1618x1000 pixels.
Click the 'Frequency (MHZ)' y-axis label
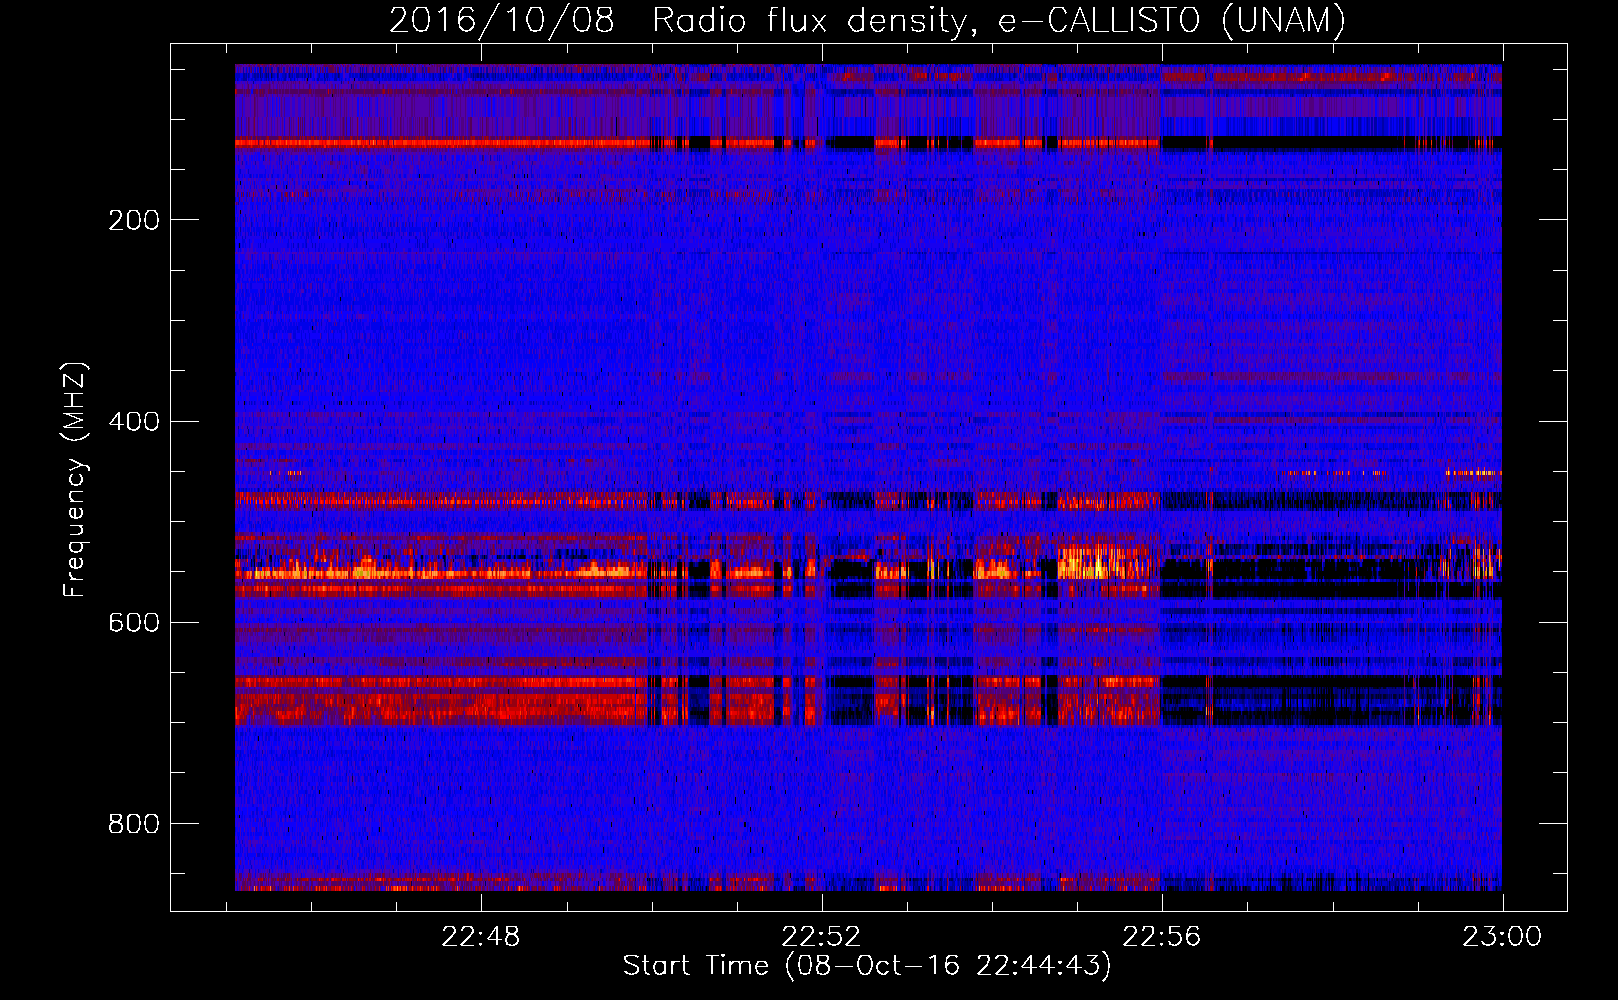pyautogui.click(x=75, y=480)
